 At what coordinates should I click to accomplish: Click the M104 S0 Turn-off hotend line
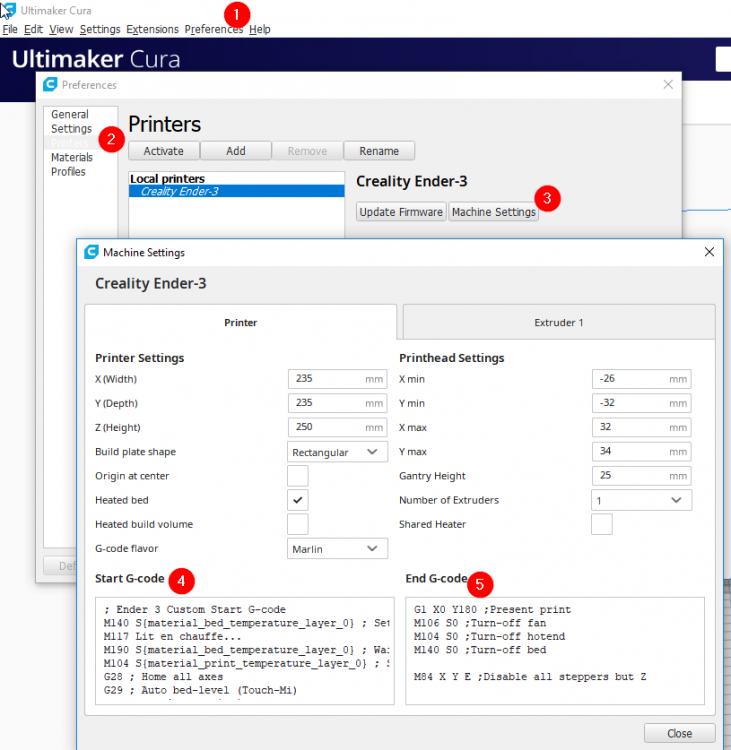489,637
